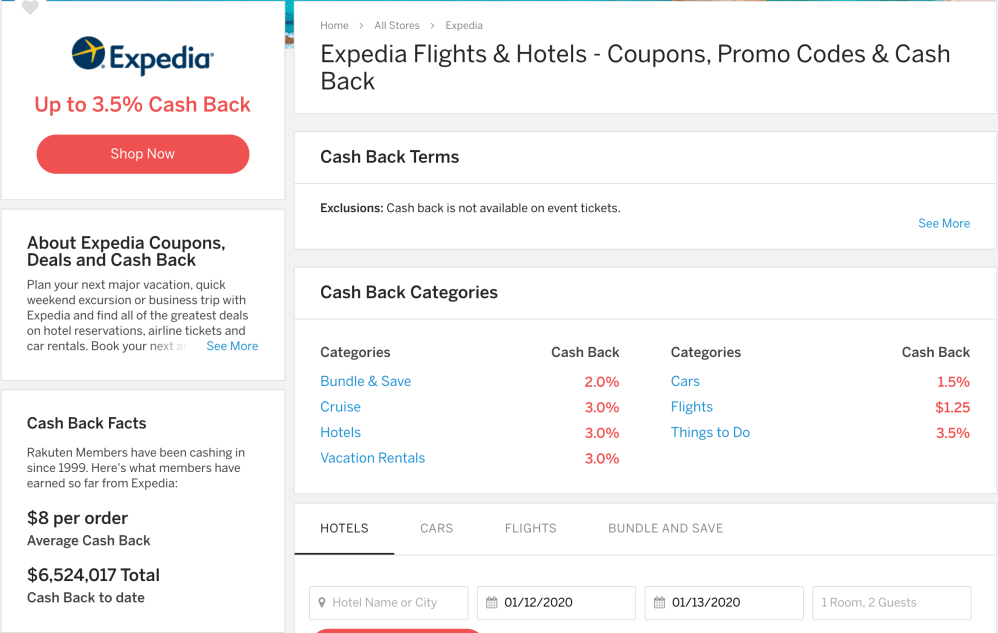
Task: Go to Home in the breadcrumb
Action: 334,25
